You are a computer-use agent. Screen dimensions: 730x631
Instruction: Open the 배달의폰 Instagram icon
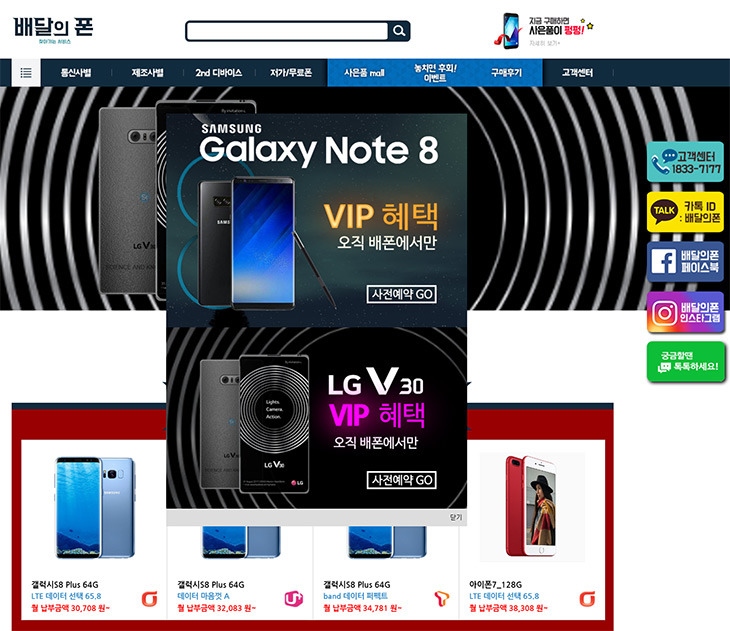pyautogui.click(x=685, y=312)
